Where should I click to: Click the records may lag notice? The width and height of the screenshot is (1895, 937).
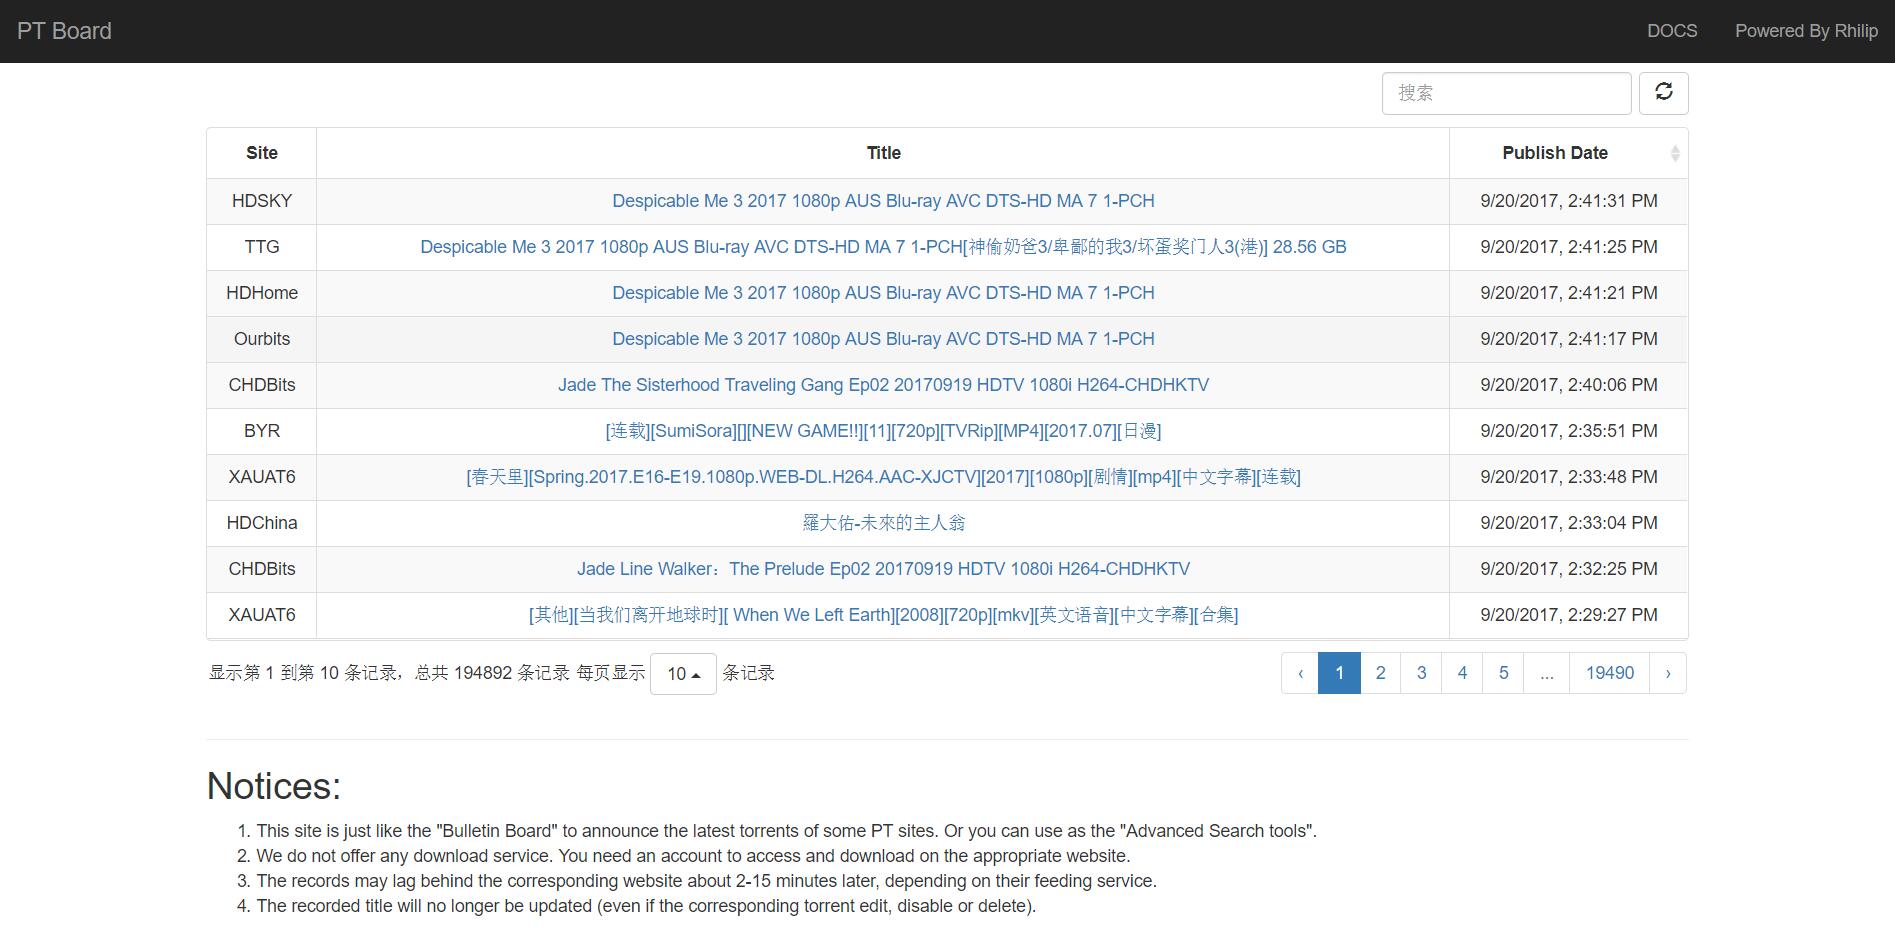point(706,881)
